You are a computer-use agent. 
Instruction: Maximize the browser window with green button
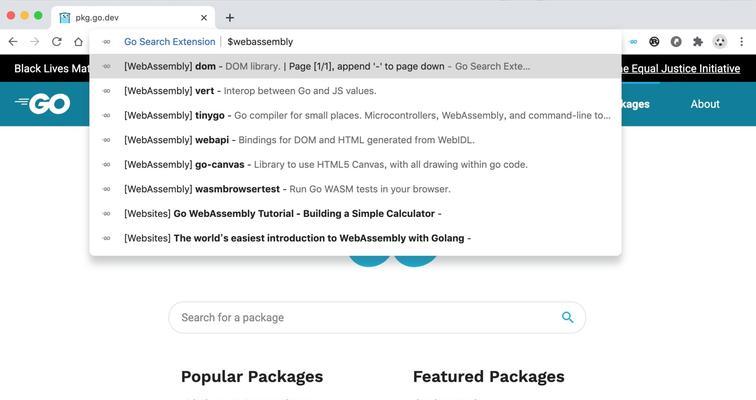click(x=38, y=16)
